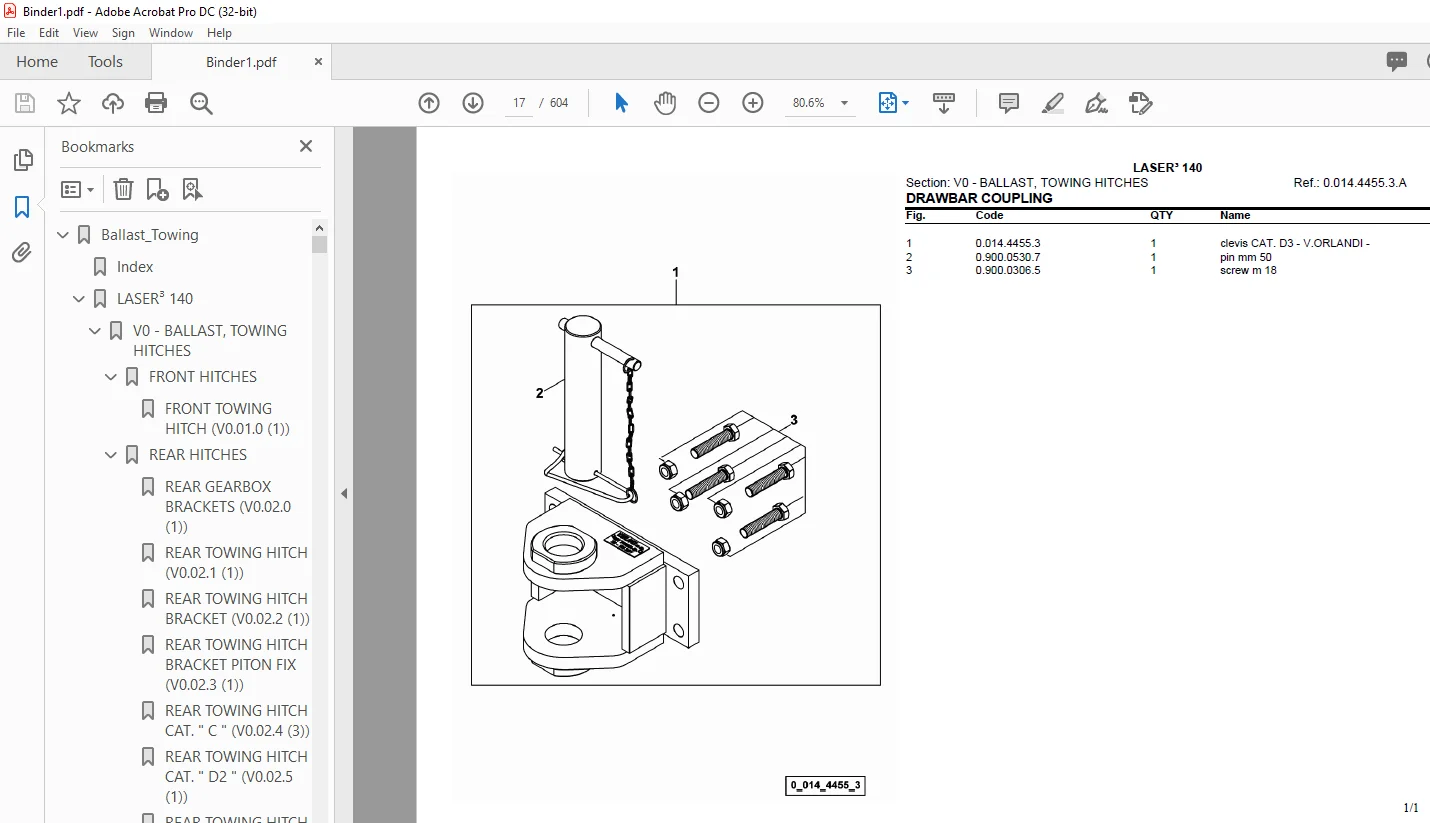Open the File menu
The width and height of the screenshot is (1430, 823).
click(16, 33)
